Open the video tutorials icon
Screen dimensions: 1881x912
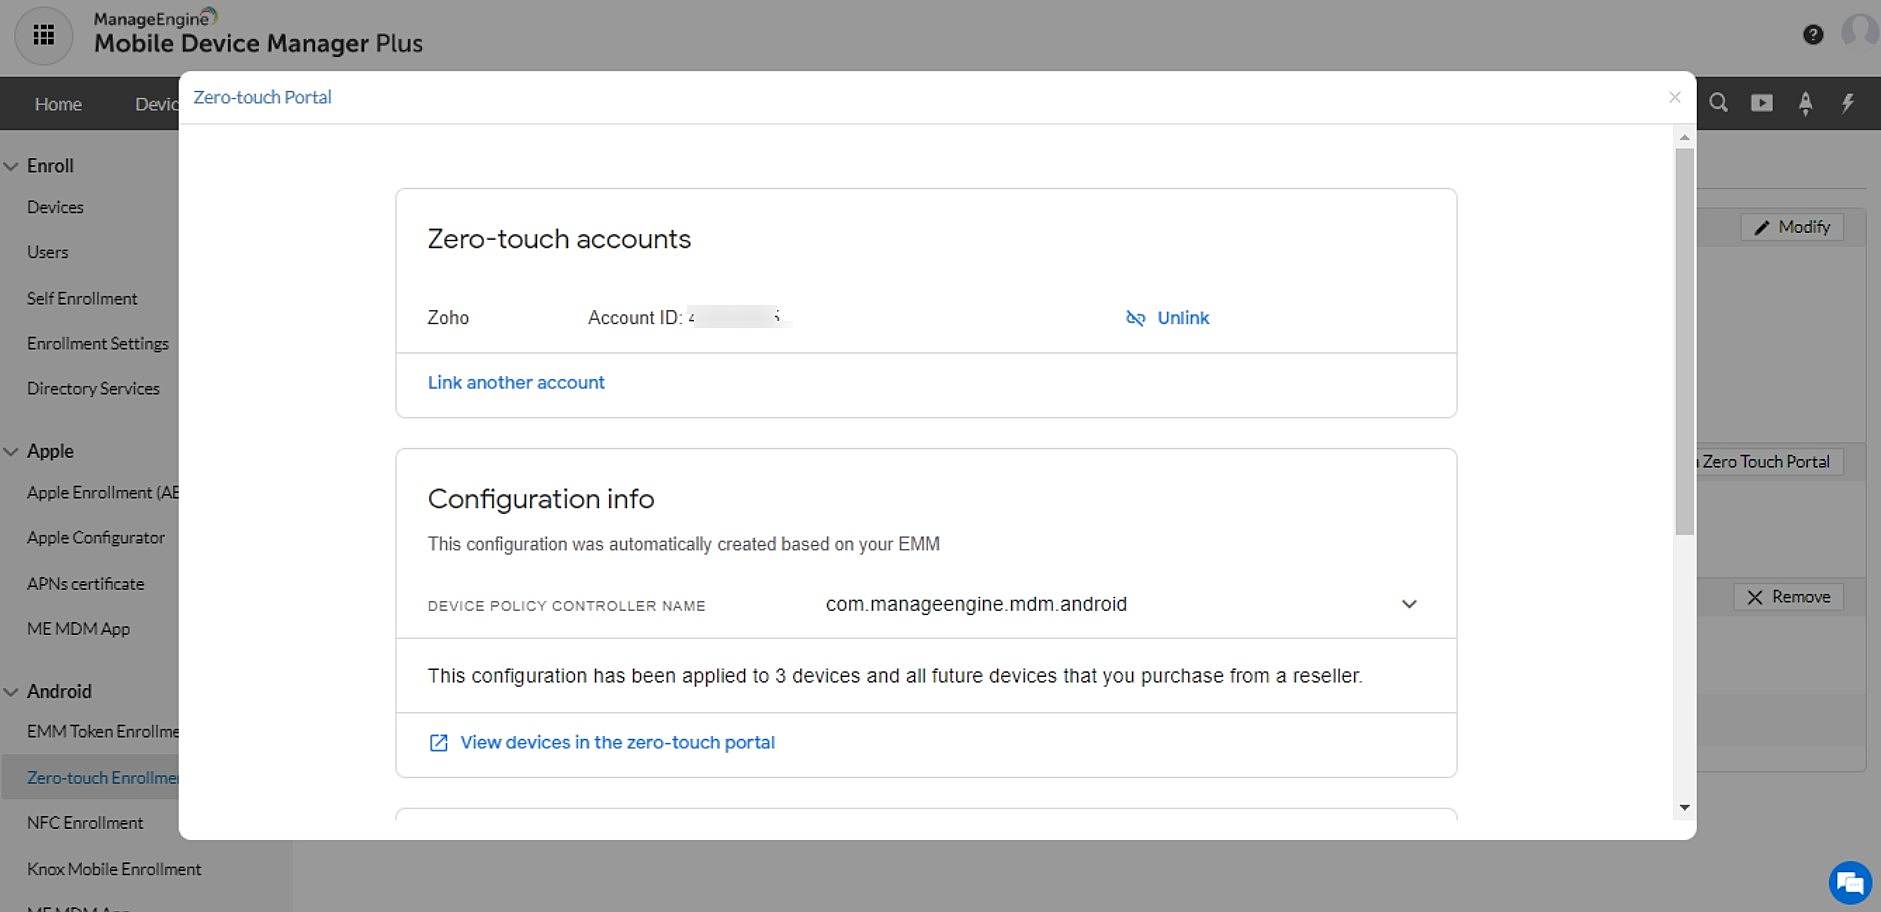(x=1762, y=103)
